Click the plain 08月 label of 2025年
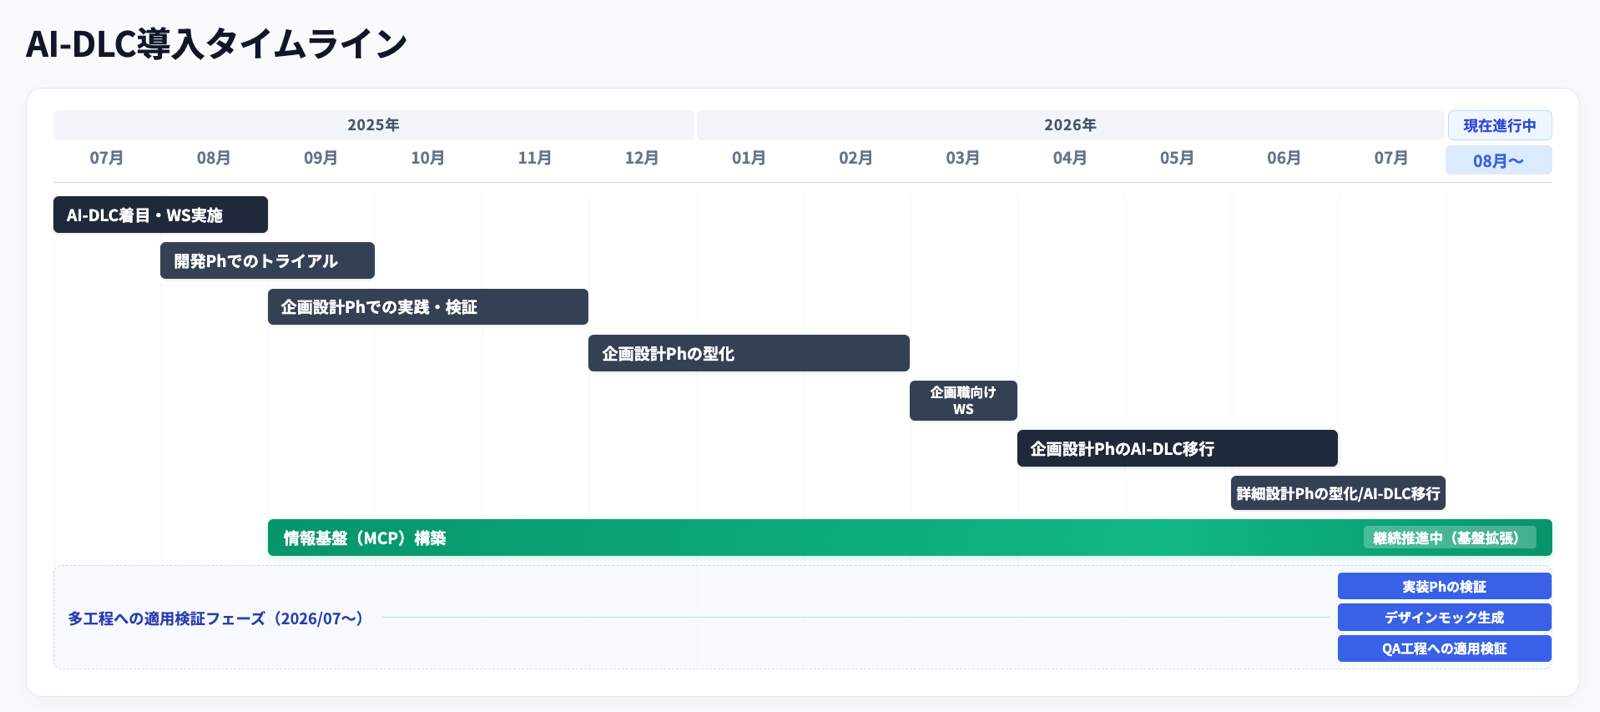This screenshot has height=712, width=1600. [x=213, y=158]
